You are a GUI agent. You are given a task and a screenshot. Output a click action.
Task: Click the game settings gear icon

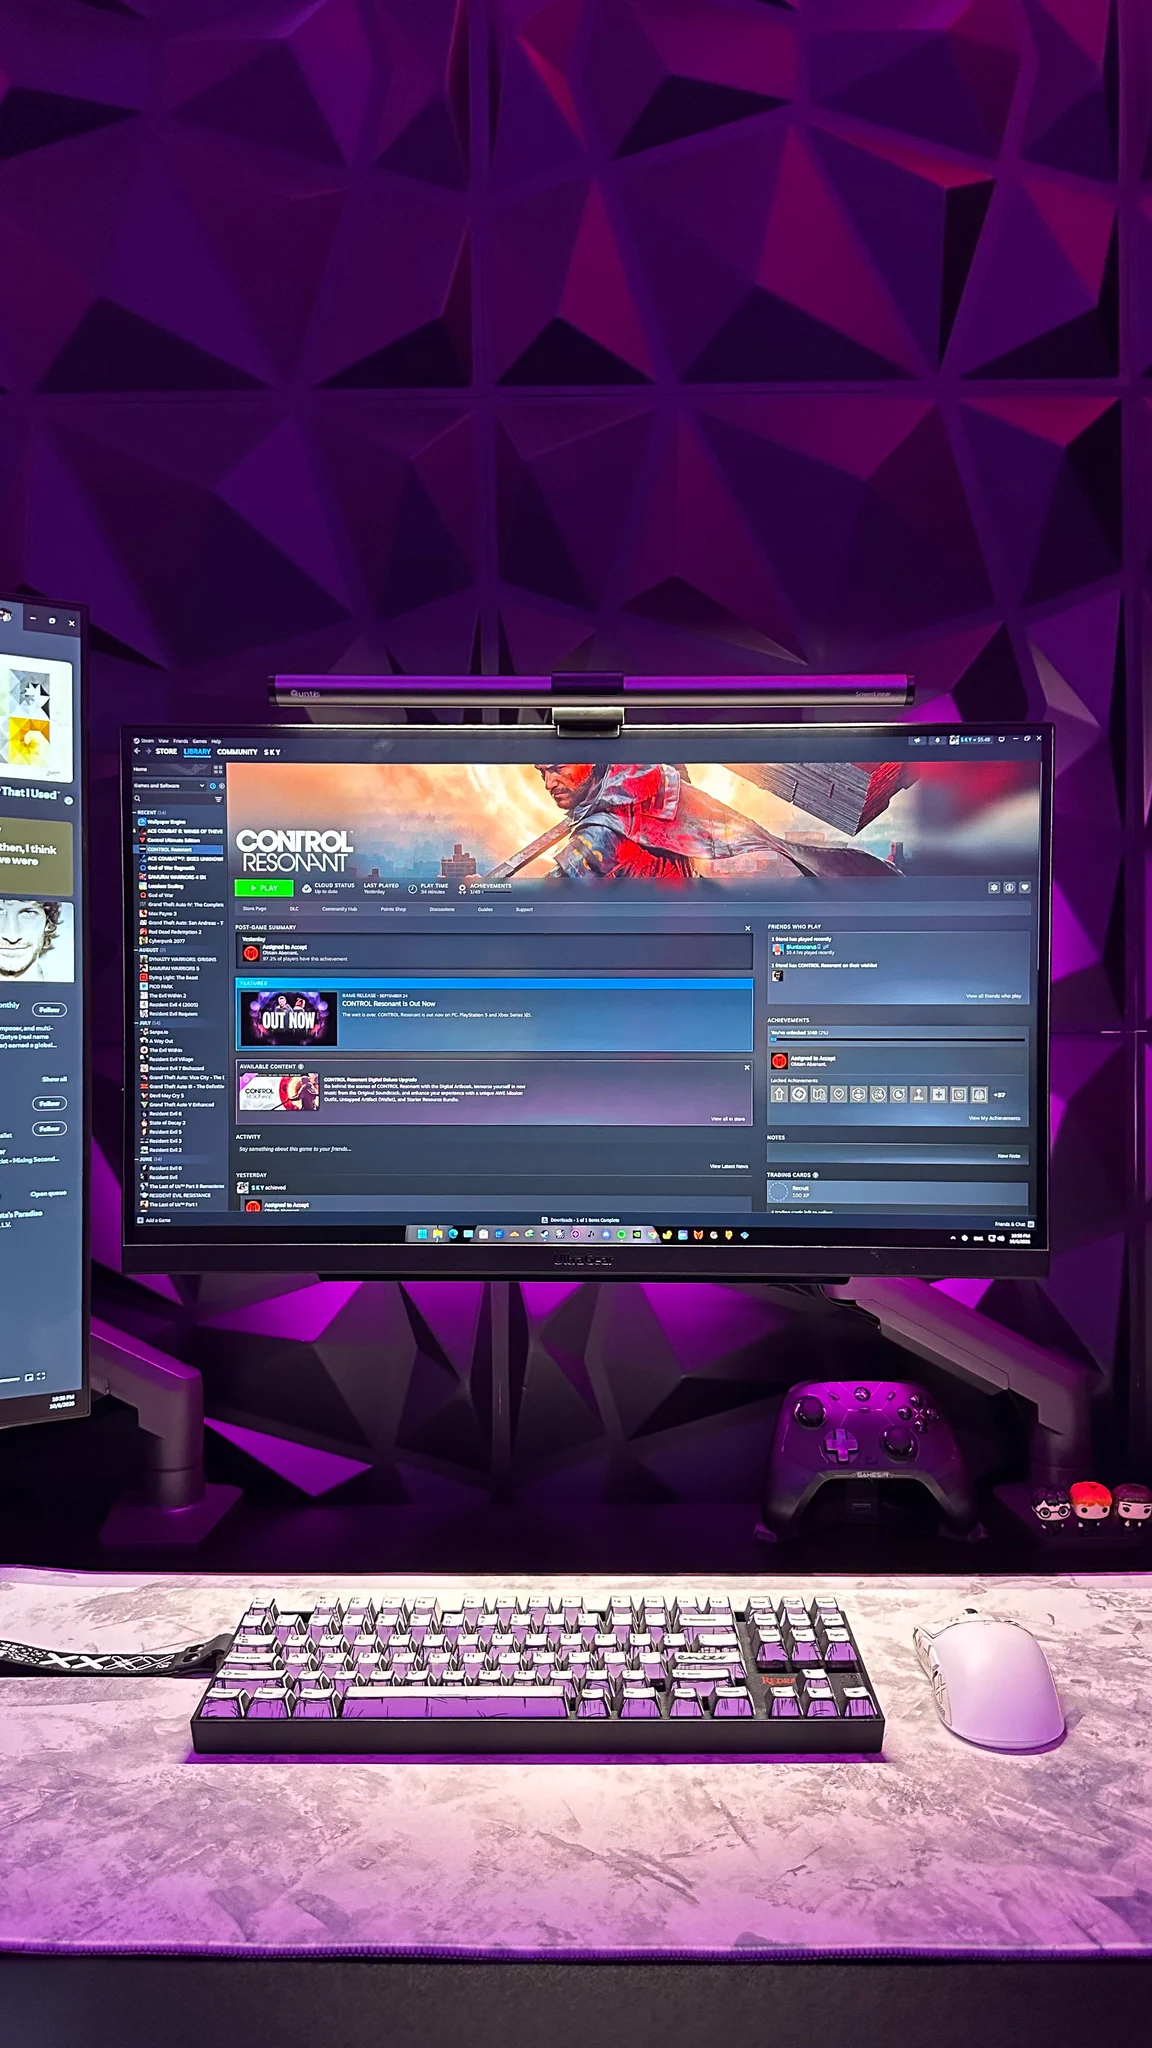pyautogui.click(x=993, y=887)
